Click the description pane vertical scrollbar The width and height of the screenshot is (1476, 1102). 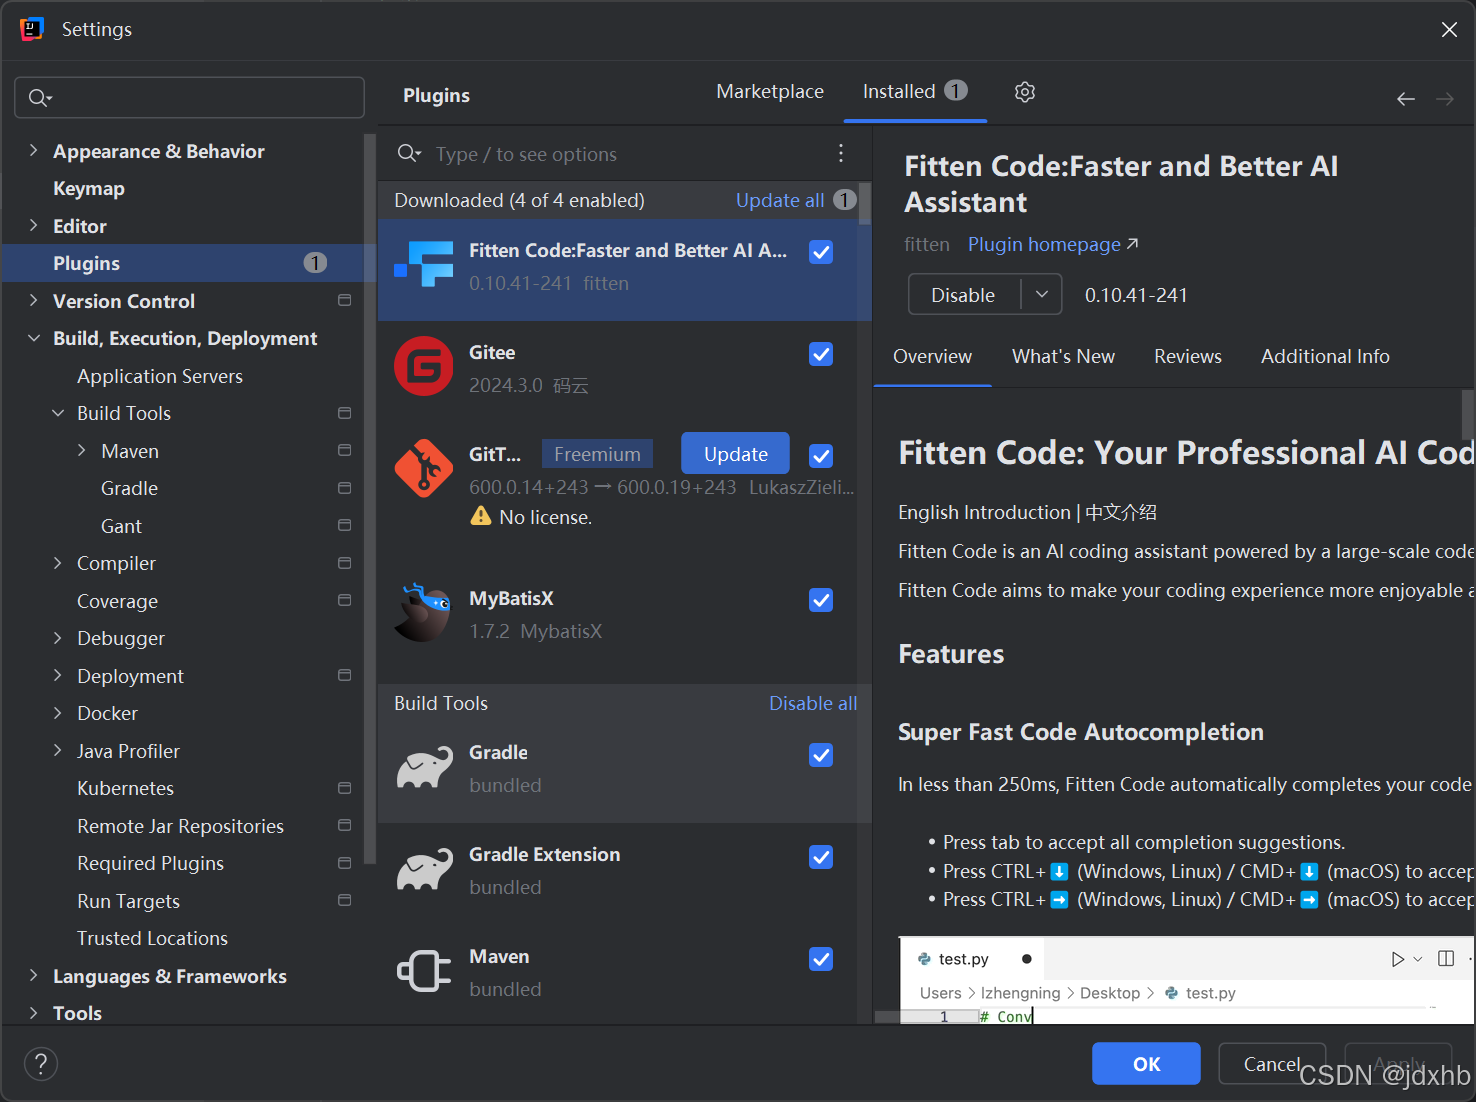pyautogui.click(x=1467, y=414)
